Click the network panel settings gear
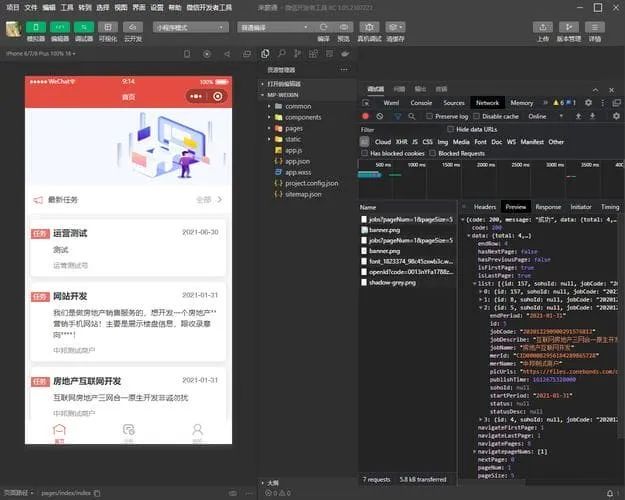This screenshot has width=625, height=500. click(x=616, y=116)
